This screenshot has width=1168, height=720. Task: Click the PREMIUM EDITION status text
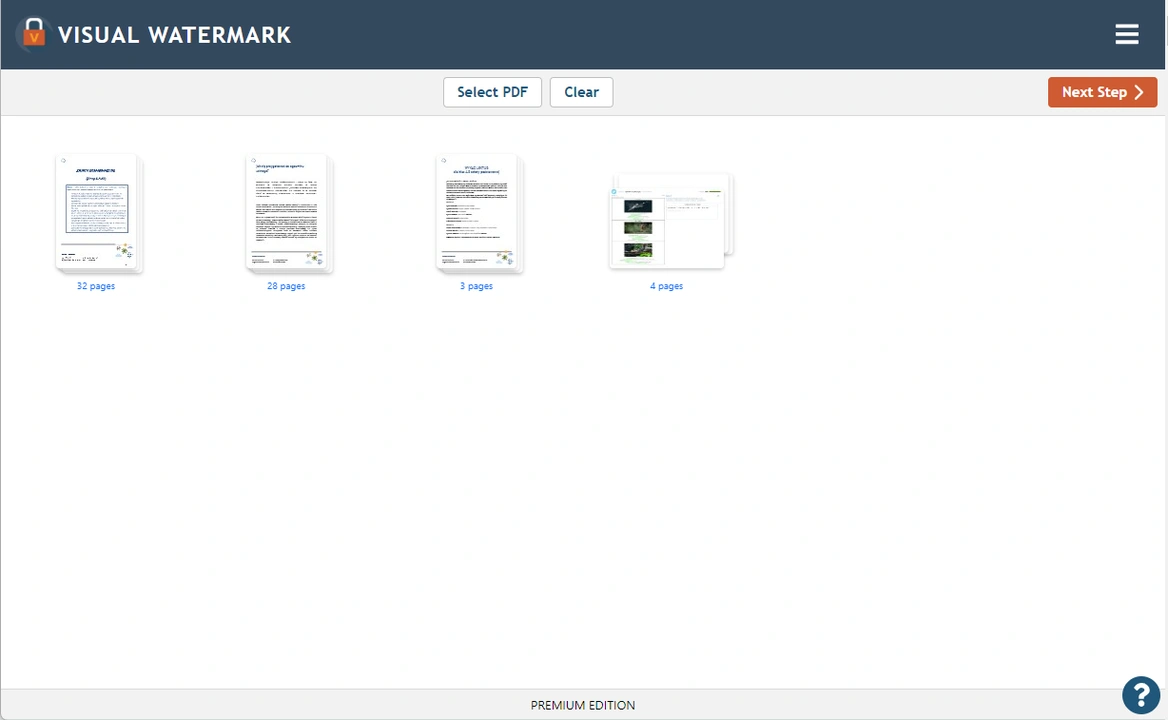(x=583, y=705)
